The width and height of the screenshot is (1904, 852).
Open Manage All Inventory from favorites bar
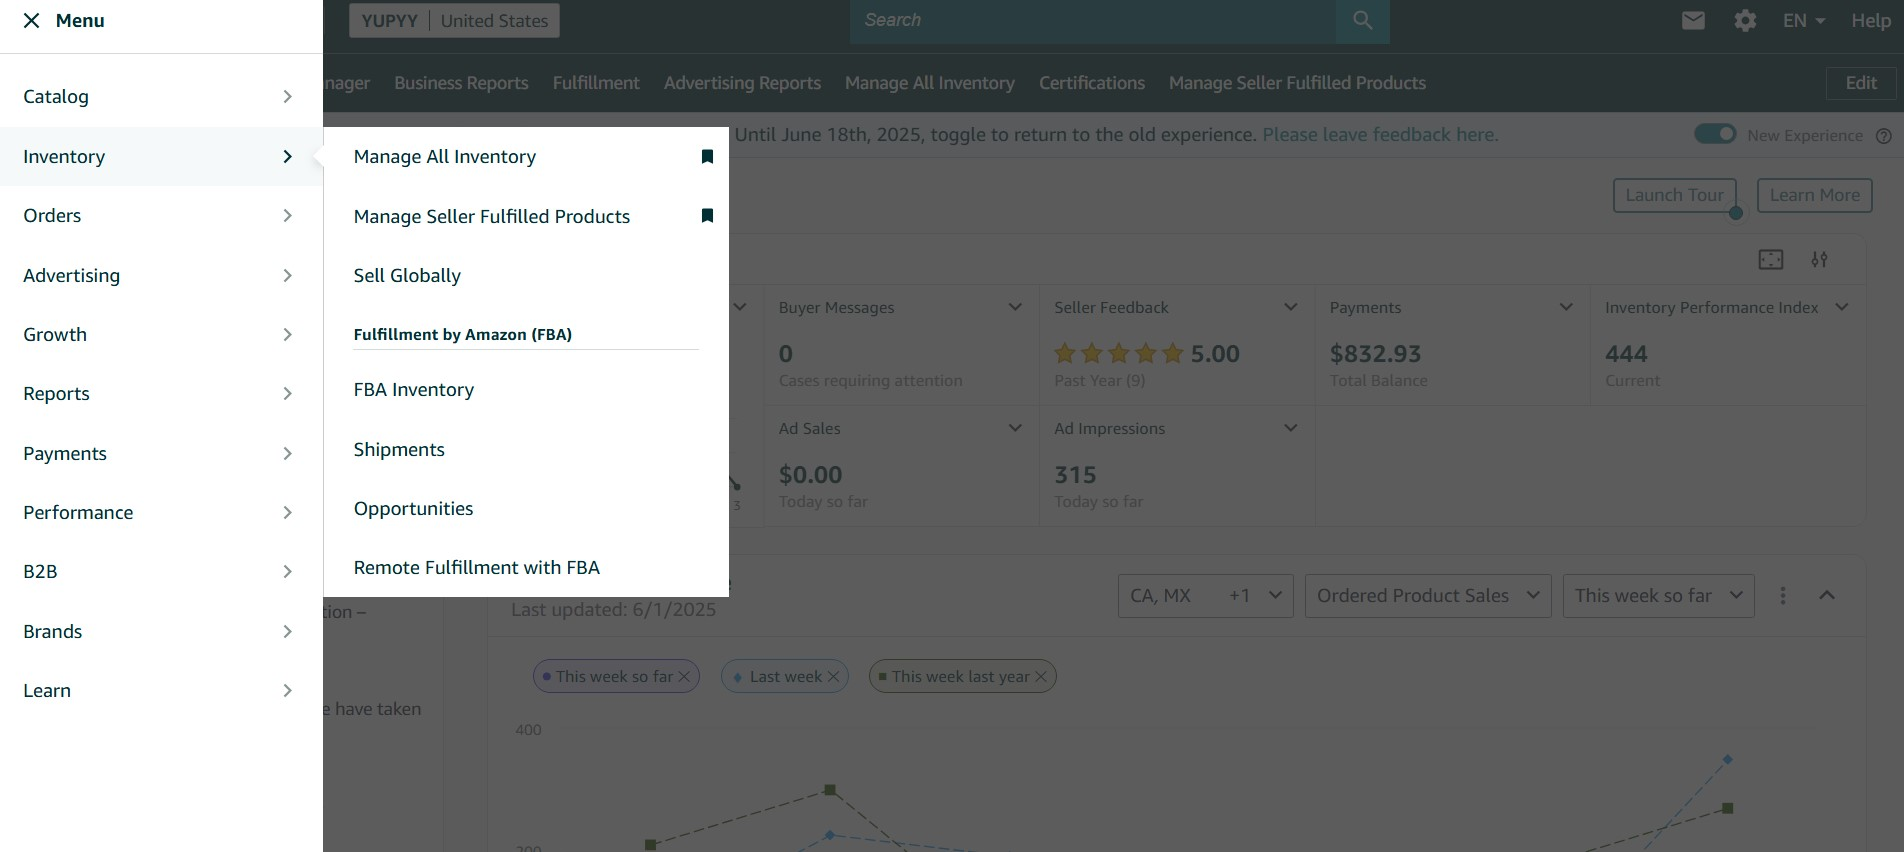929,83
